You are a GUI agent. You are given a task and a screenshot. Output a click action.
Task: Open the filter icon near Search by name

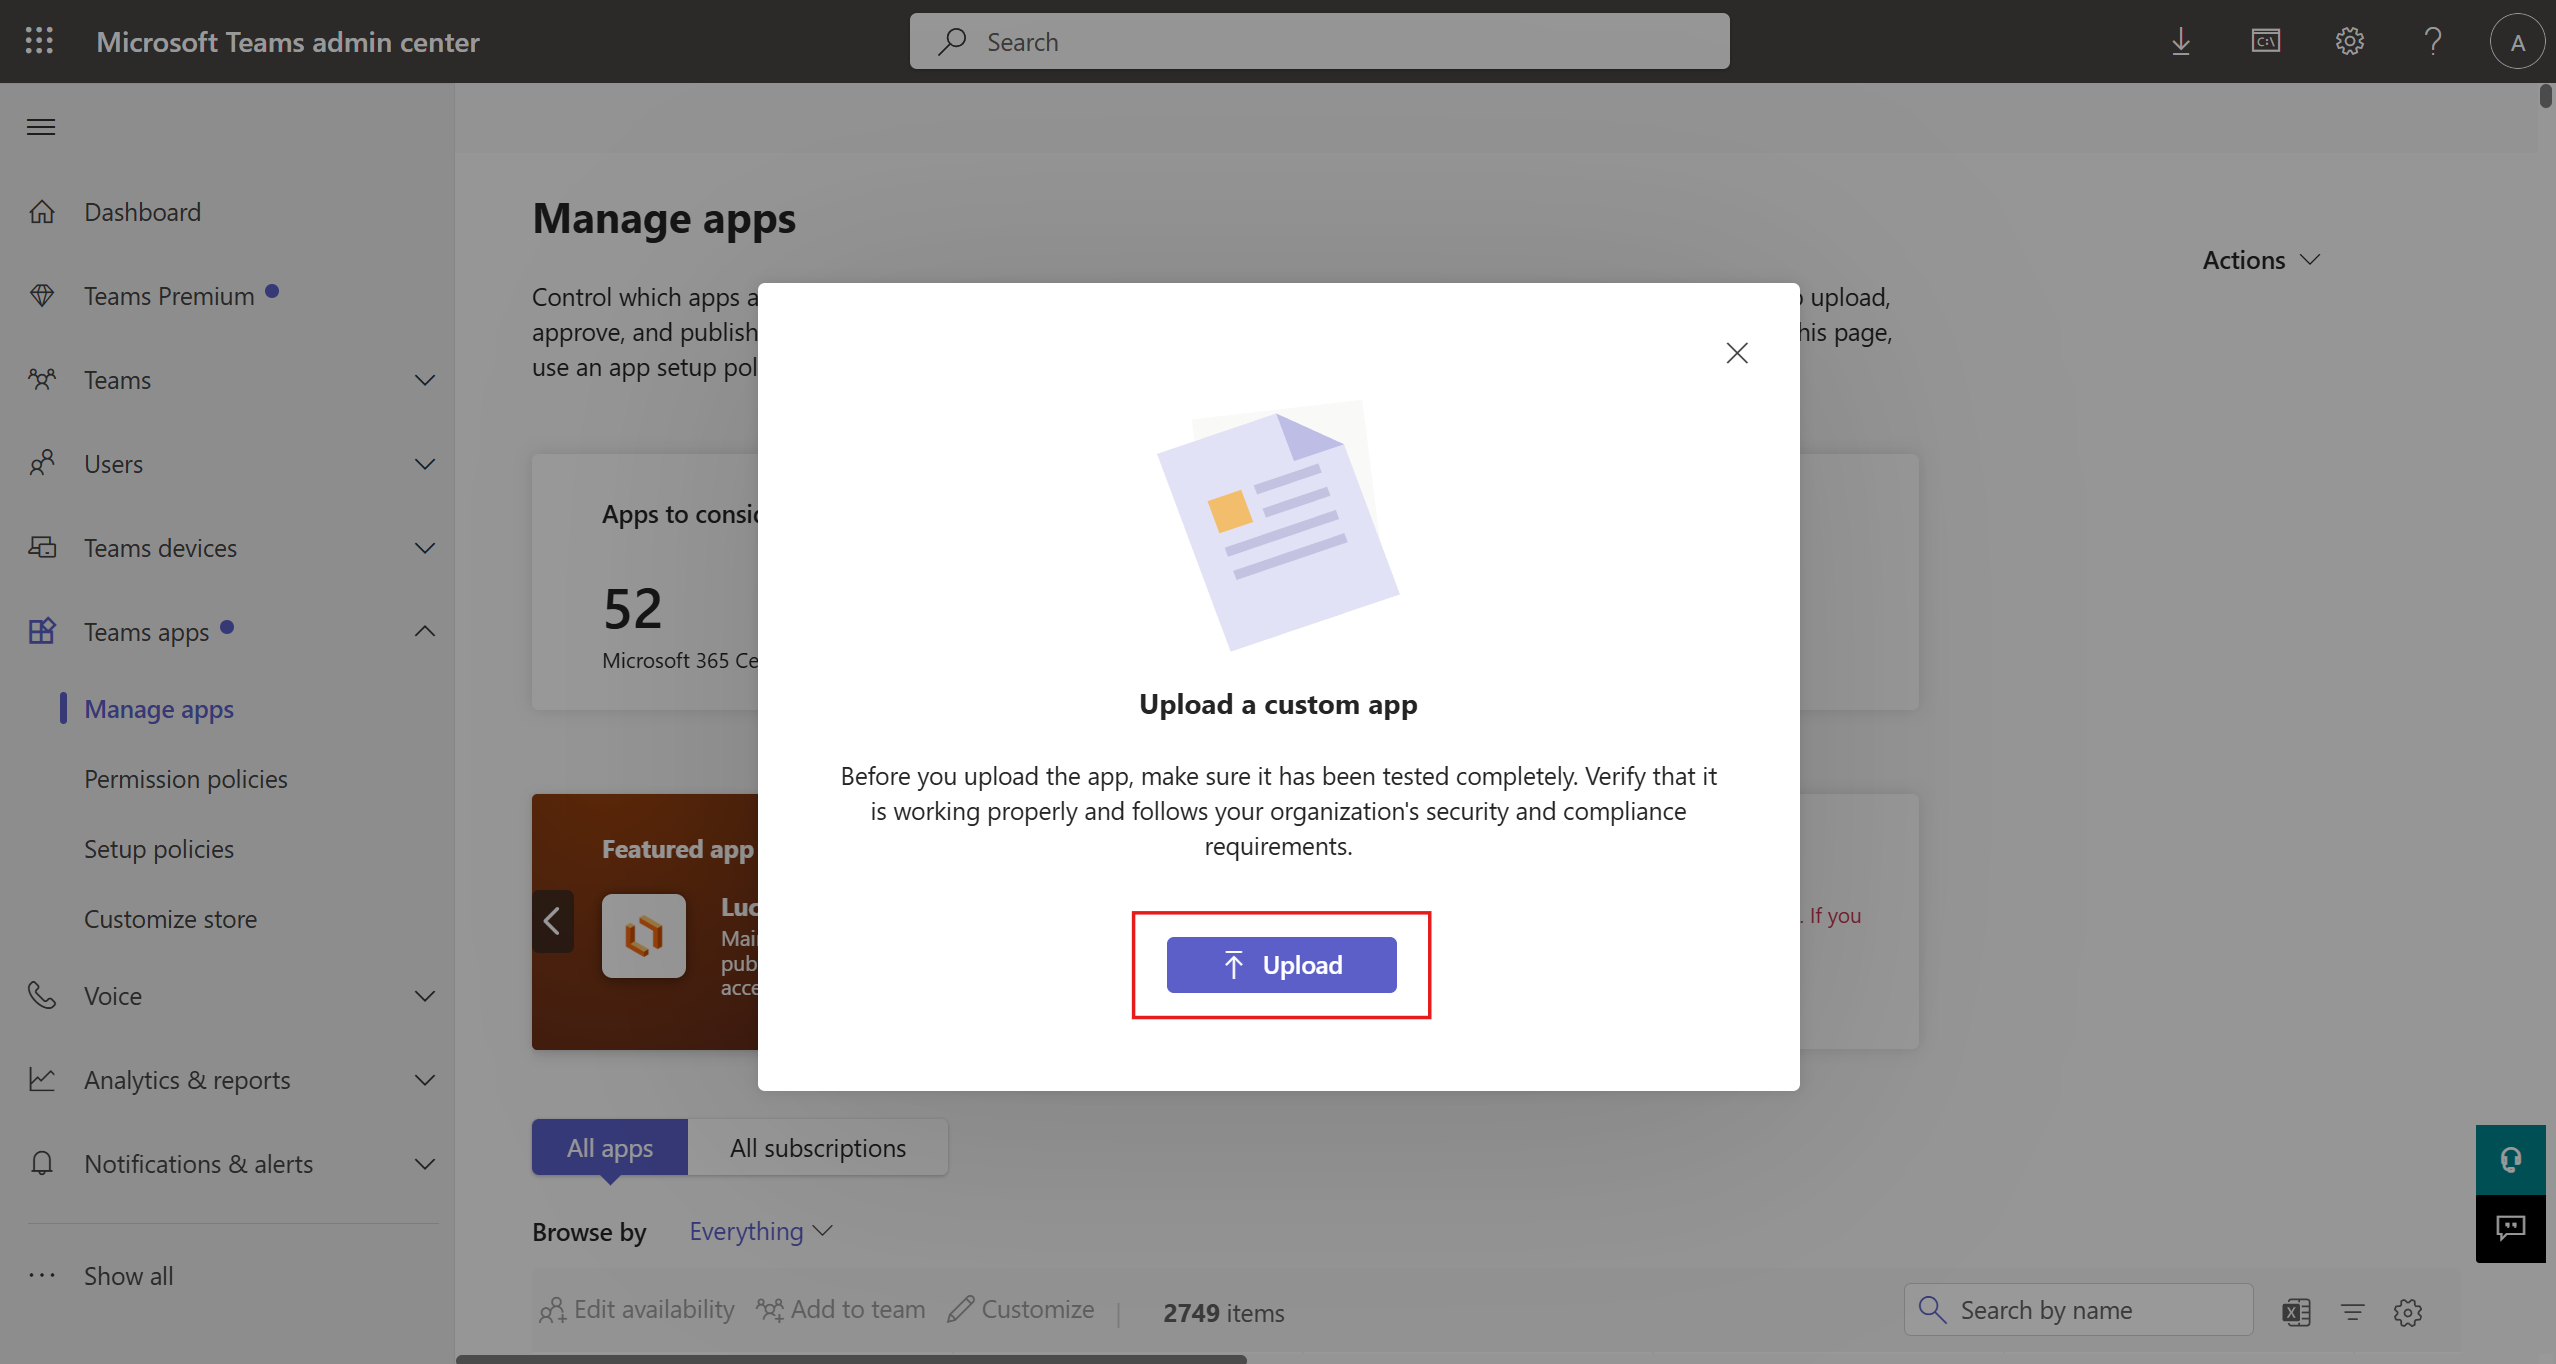click(2353, 1311)
